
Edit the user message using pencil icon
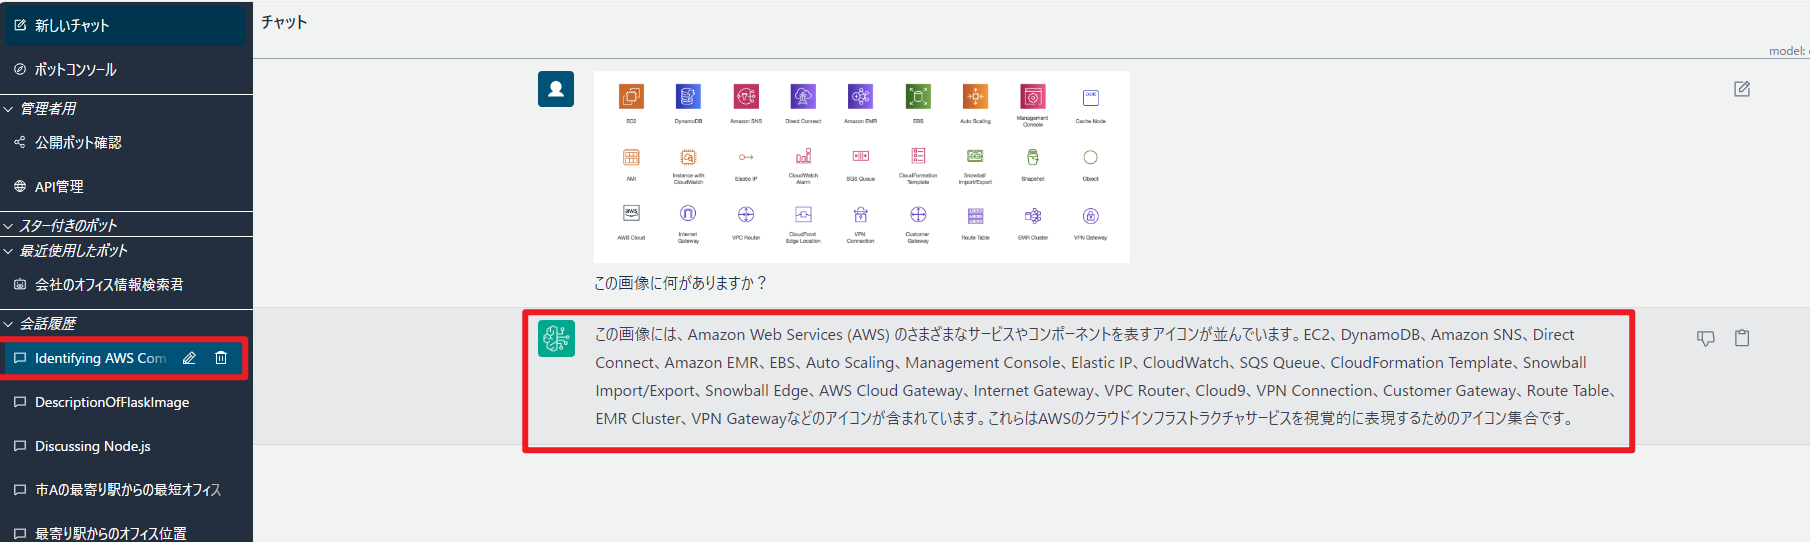click(x=1742, y=89)
